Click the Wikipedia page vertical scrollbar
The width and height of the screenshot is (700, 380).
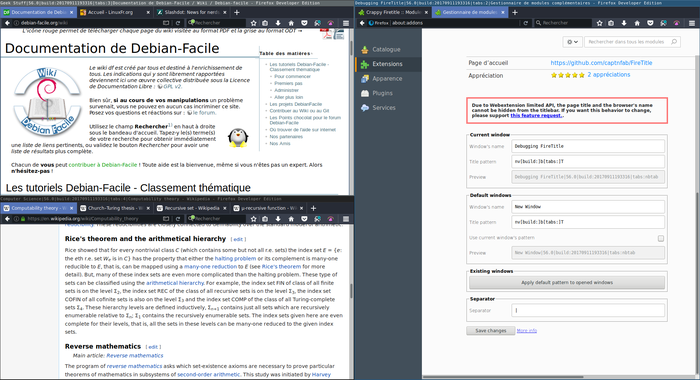coord(351,291)
